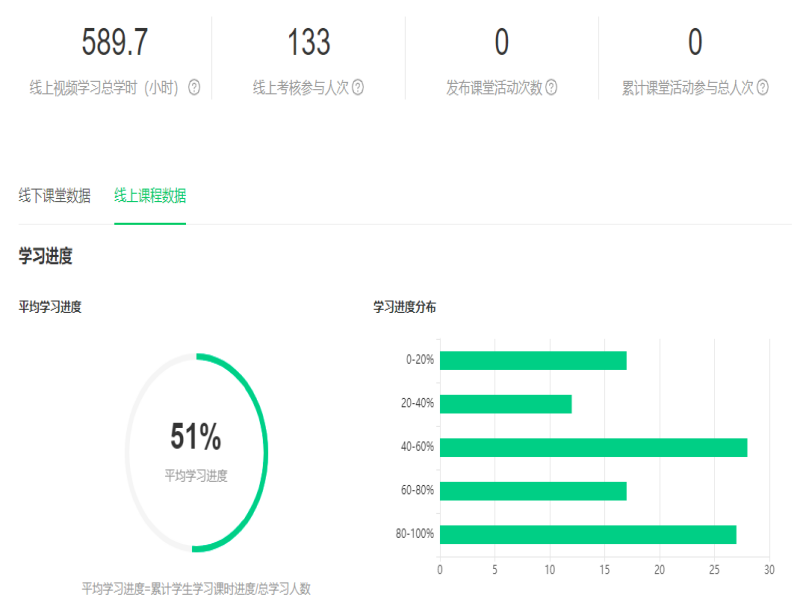Click the 51% value inside the ring
800x600 pixels.
pyautogui.click(x=196, y=438)
